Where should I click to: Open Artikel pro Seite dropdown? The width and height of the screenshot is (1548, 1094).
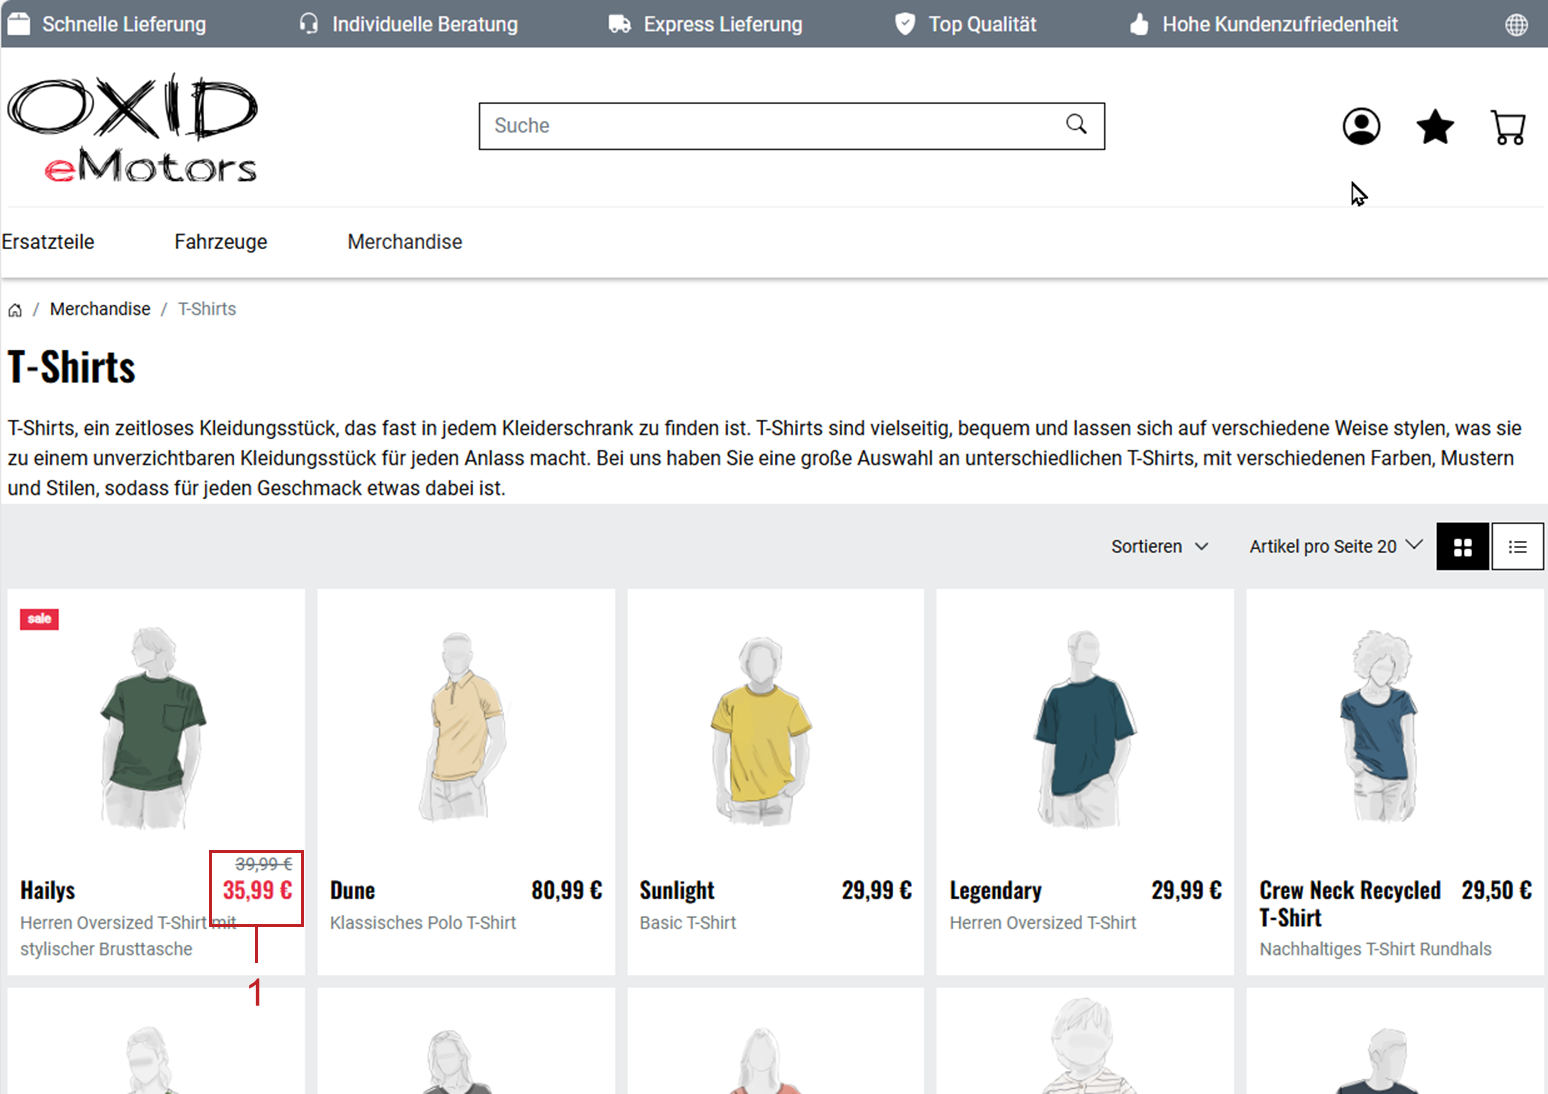pos(1334,546)
